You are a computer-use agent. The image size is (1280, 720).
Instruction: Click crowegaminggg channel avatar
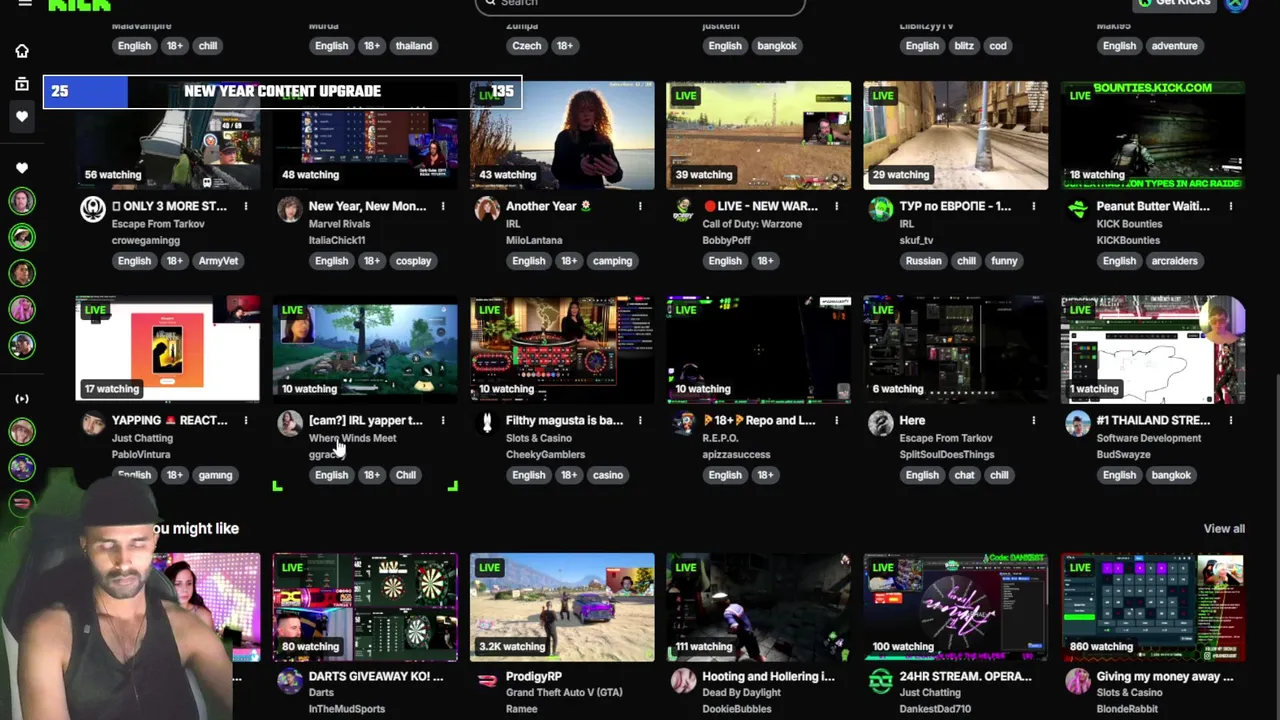pyautogui.click(x=93, y=209)
